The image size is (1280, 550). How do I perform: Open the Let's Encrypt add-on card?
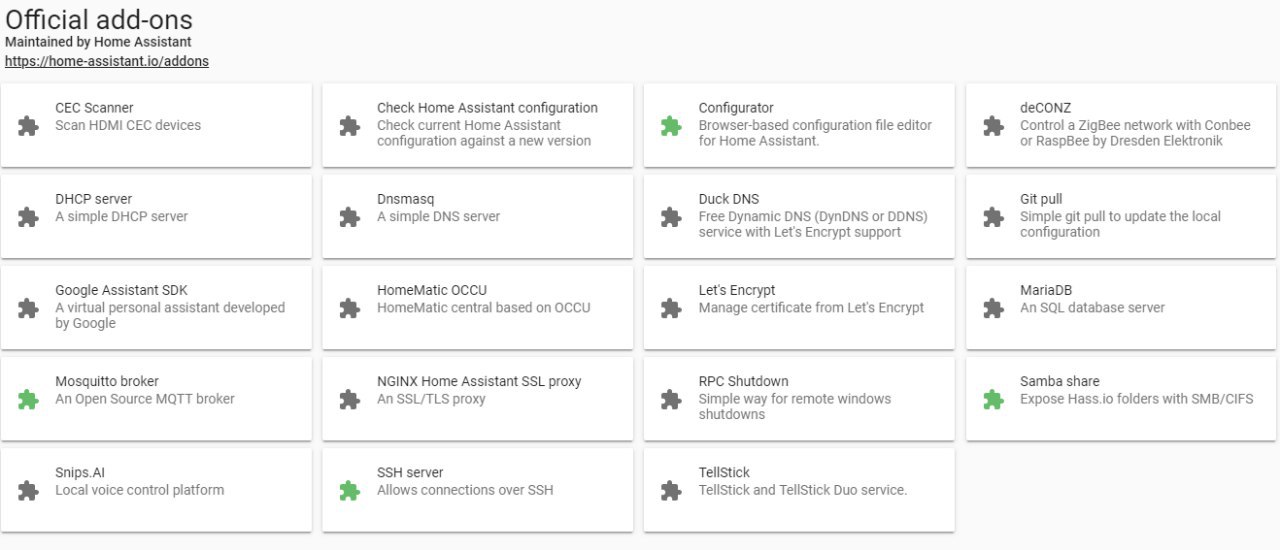799,307
